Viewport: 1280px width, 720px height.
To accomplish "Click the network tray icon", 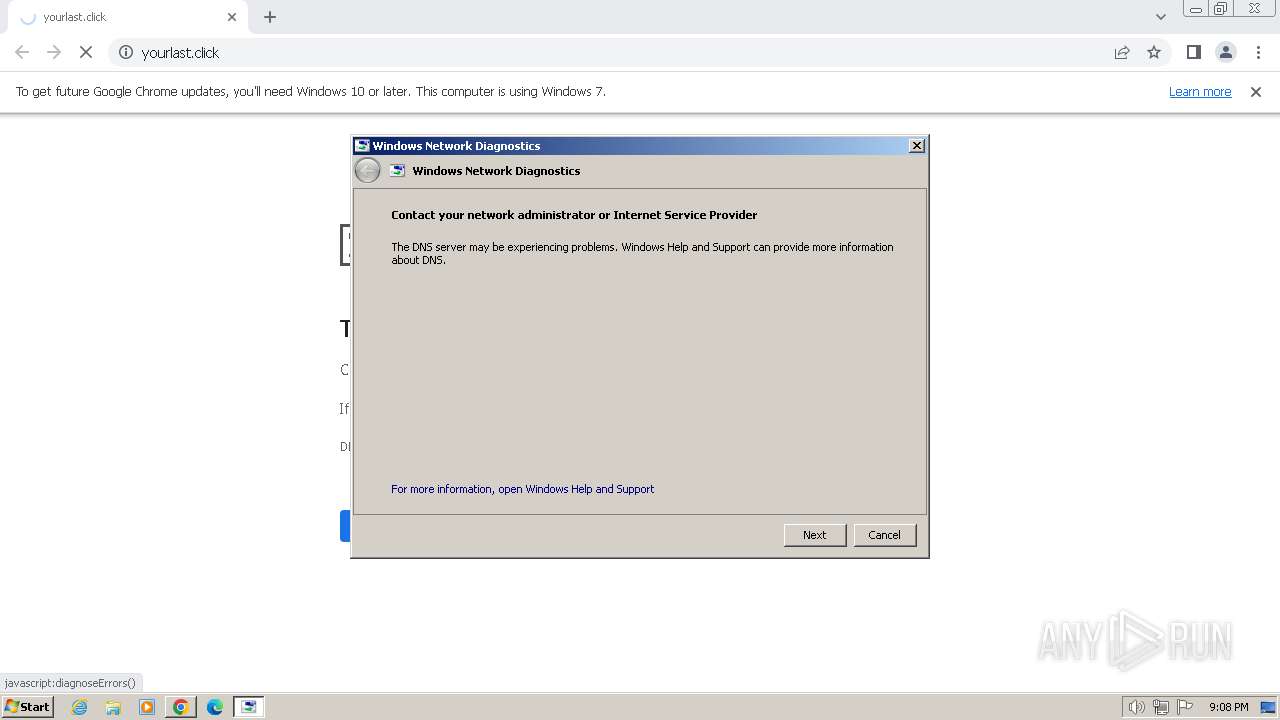I will 1161,707.
